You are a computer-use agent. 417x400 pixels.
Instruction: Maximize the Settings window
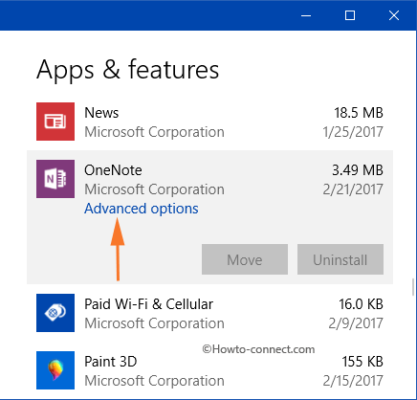coord(350,15)
